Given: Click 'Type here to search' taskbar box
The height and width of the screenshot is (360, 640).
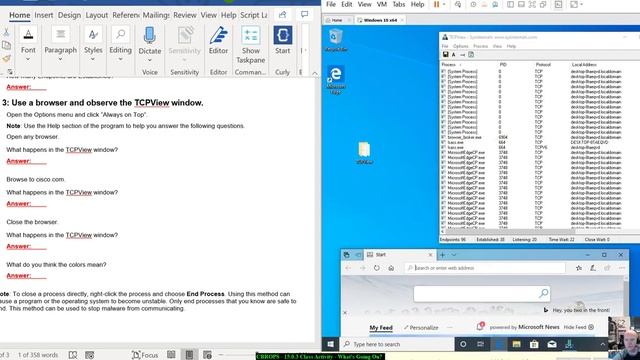Looking at the screenshot, I should pyautogui.click(x=397, y=344).
